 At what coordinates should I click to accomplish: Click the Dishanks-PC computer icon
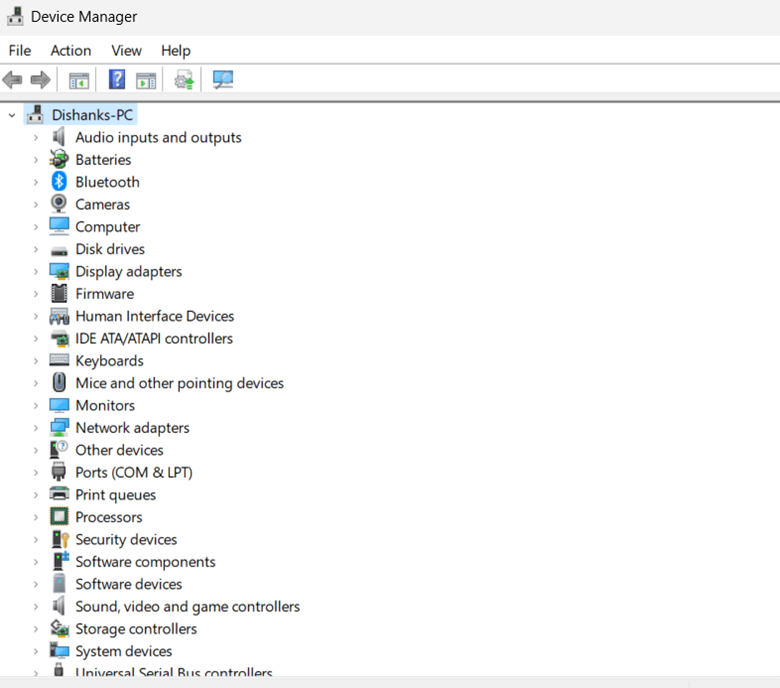pos(35,115)
